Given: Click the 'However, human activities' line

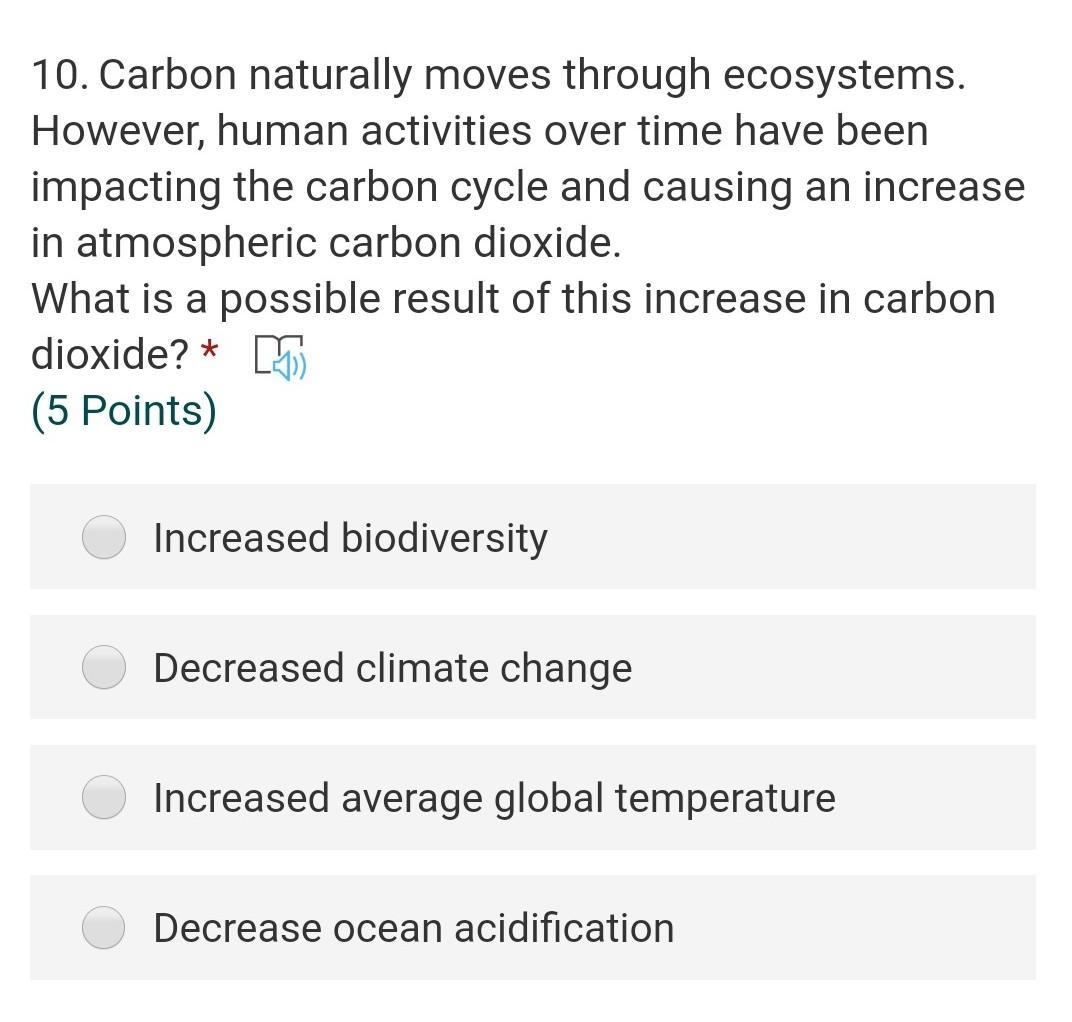Looking at the screenshot, I should (479, 131).
